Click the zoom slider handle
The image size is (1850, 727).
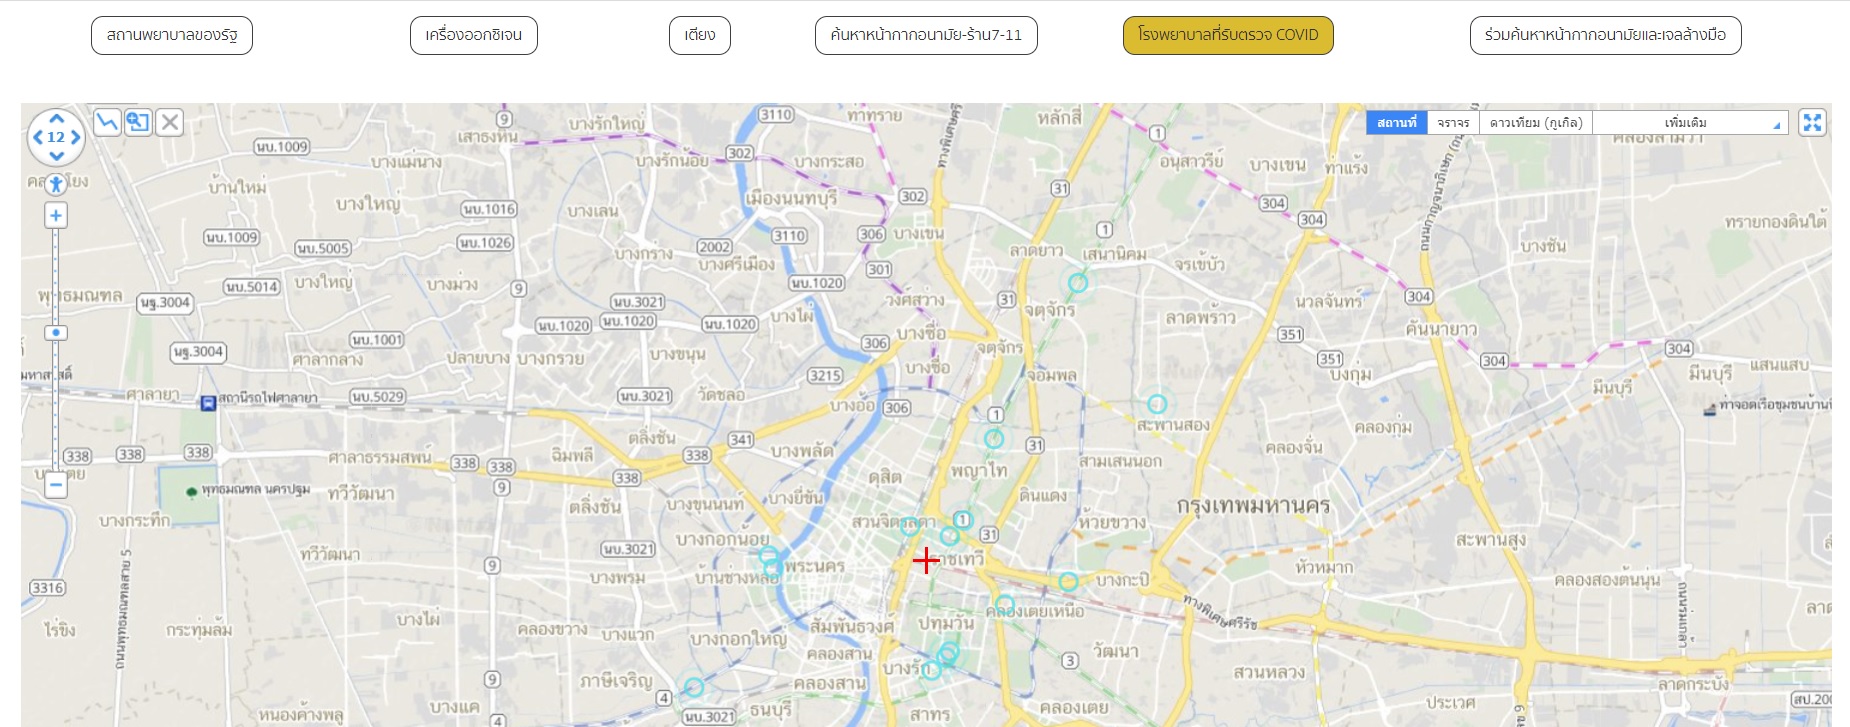56,332
